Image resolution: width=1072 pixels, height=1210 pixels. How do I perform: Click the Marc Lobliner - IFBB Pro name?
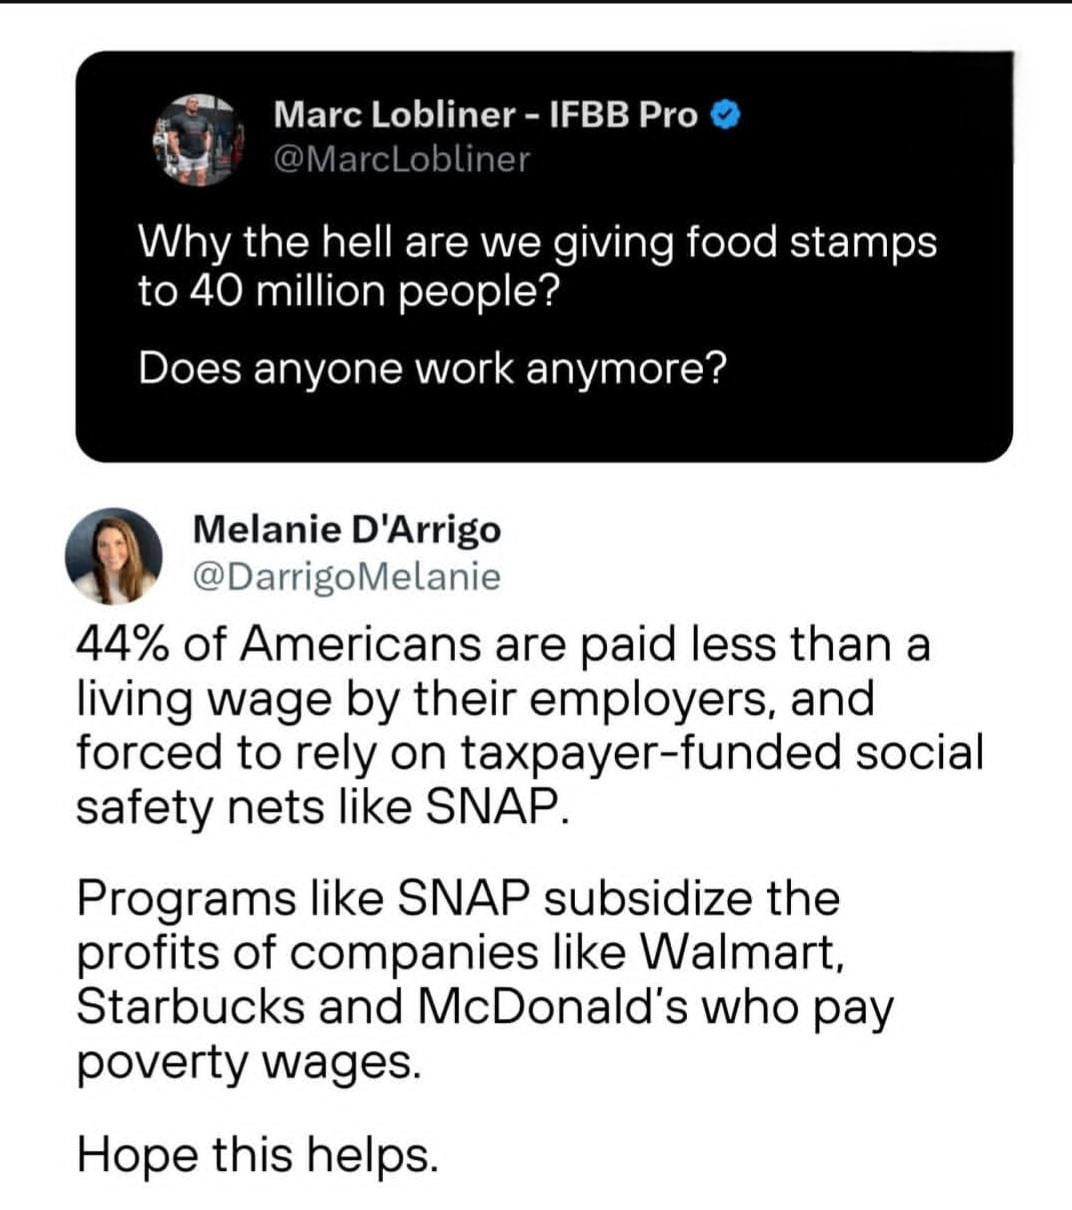coord(485,115)
